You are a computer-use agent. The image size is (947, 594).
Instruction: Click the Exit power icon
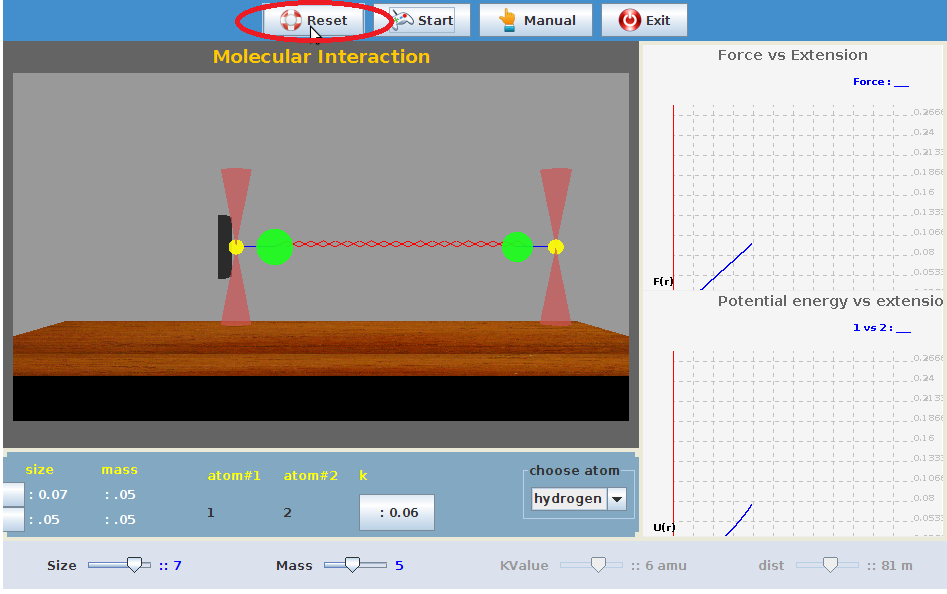coord(630,20)
